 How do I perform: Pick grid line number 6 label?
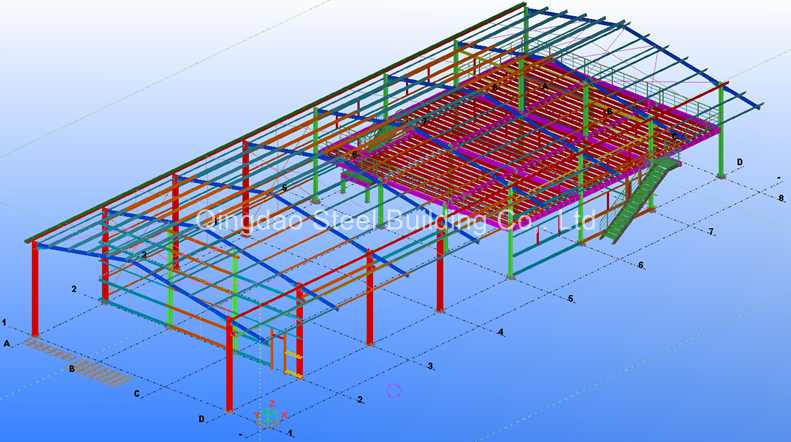pyautogui.click(x=640, y=265)
